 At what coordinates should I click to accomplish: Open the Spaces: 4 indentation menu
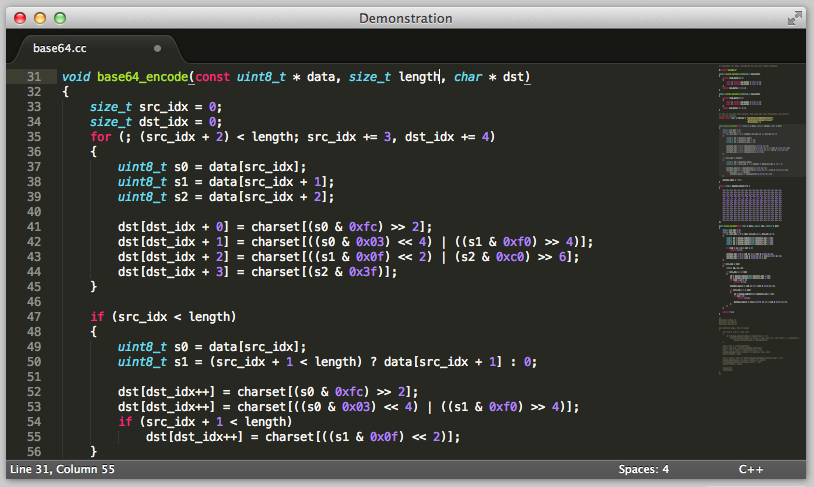click(x=644, y=469)
